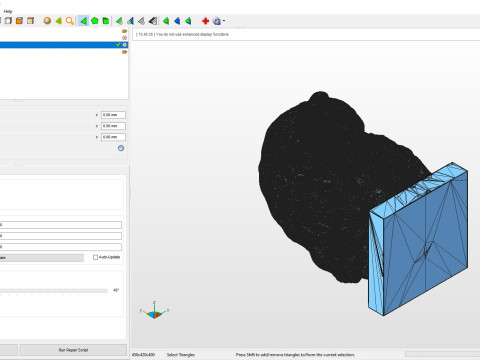Click the orange zoom magnifier icon
Viewport: 480px width, 360px height.
point(69,21)
